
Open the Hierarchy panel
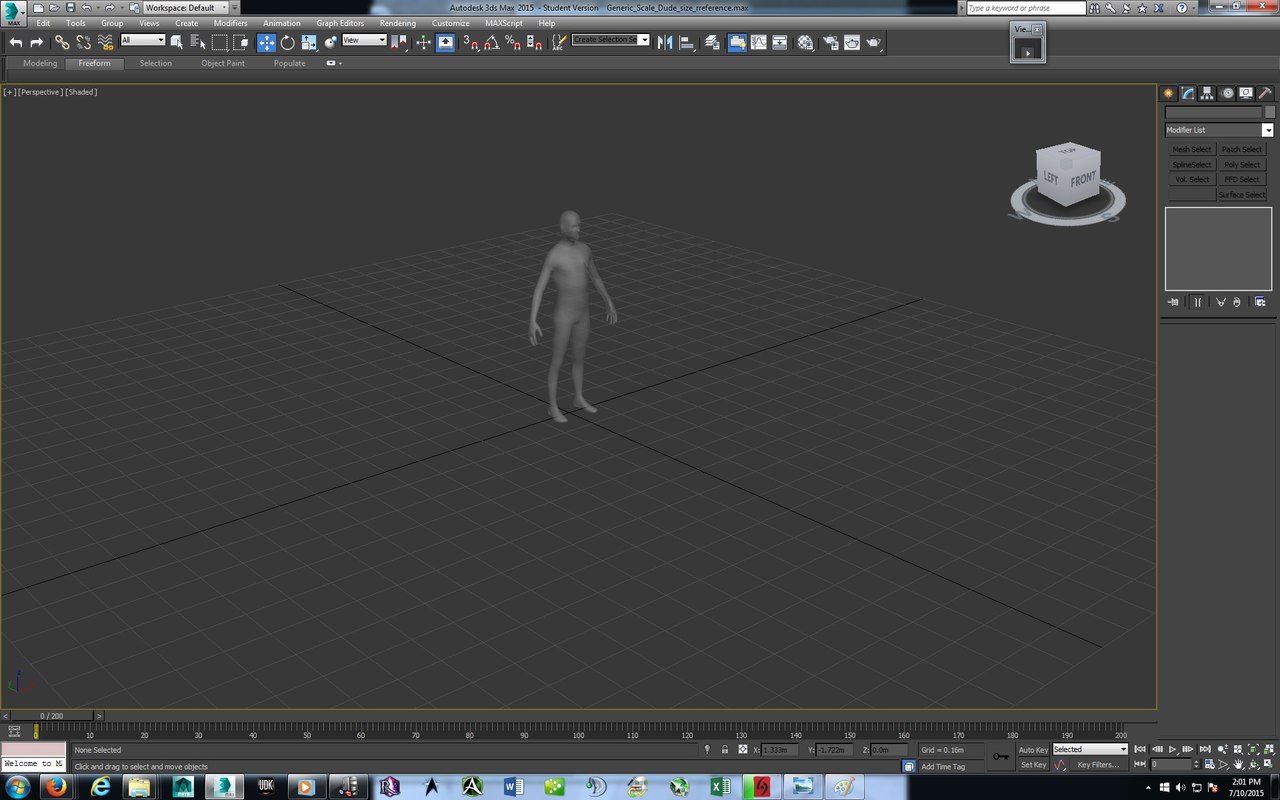(1206, 92)
